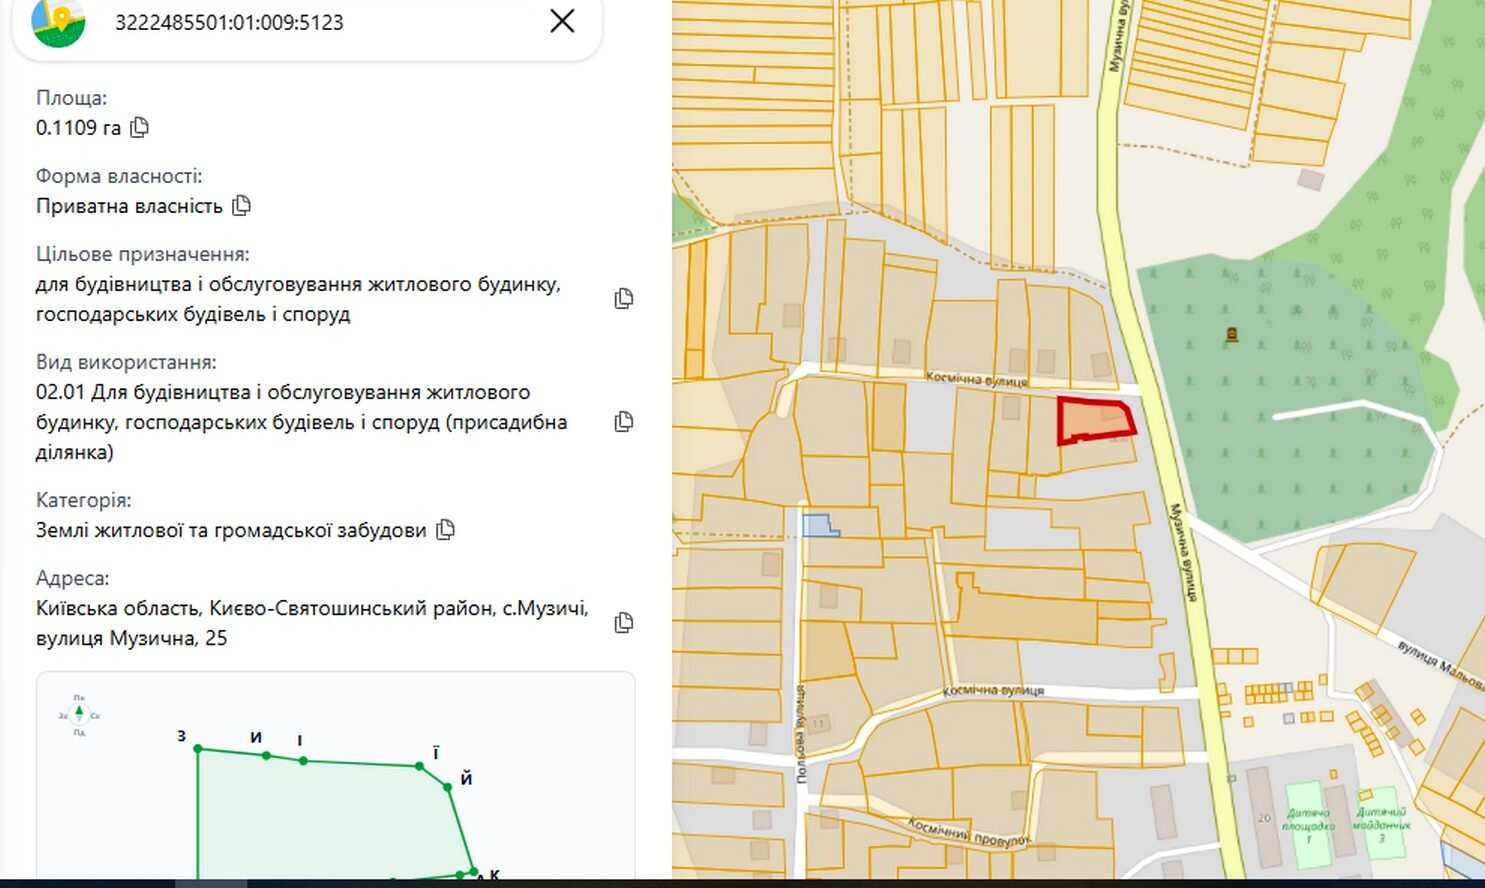Click vertex label И on parcel diagram
1485x888 pixels.
[256, 737]
